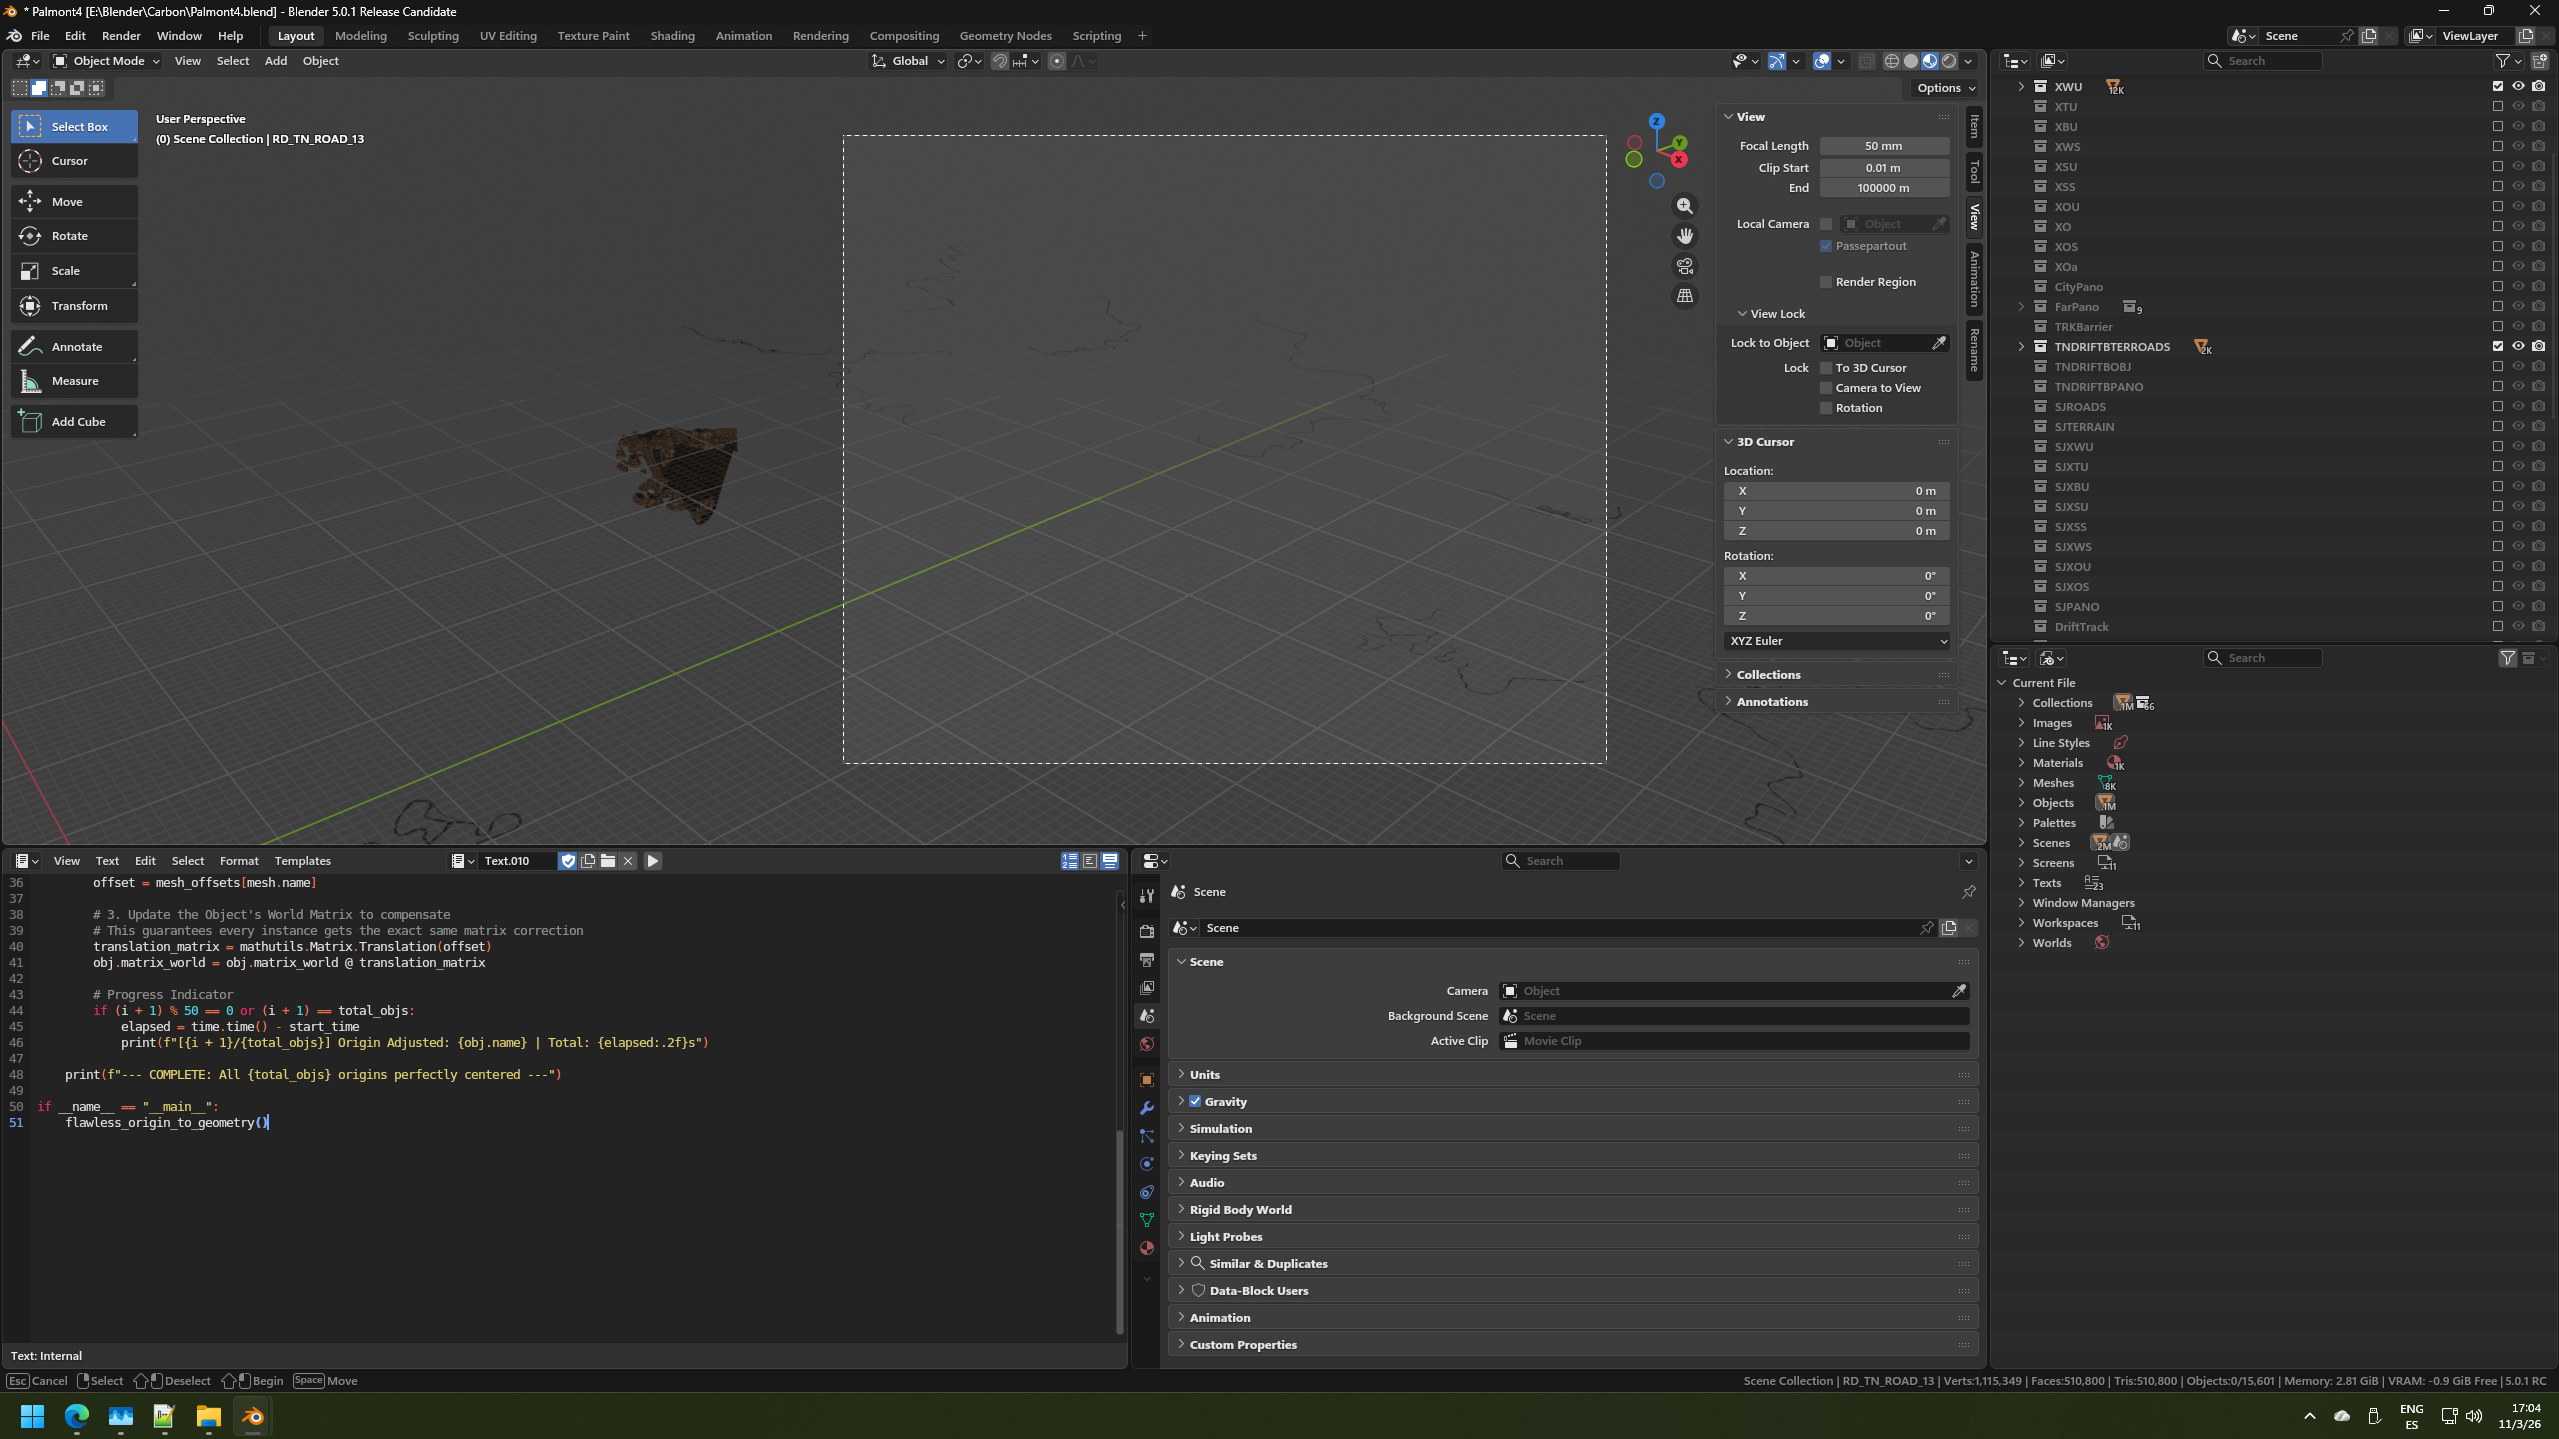2559x1439 pixels.
Task: Open the XYZ Euler rotation mode dropdown
Action: (1835, 641)
